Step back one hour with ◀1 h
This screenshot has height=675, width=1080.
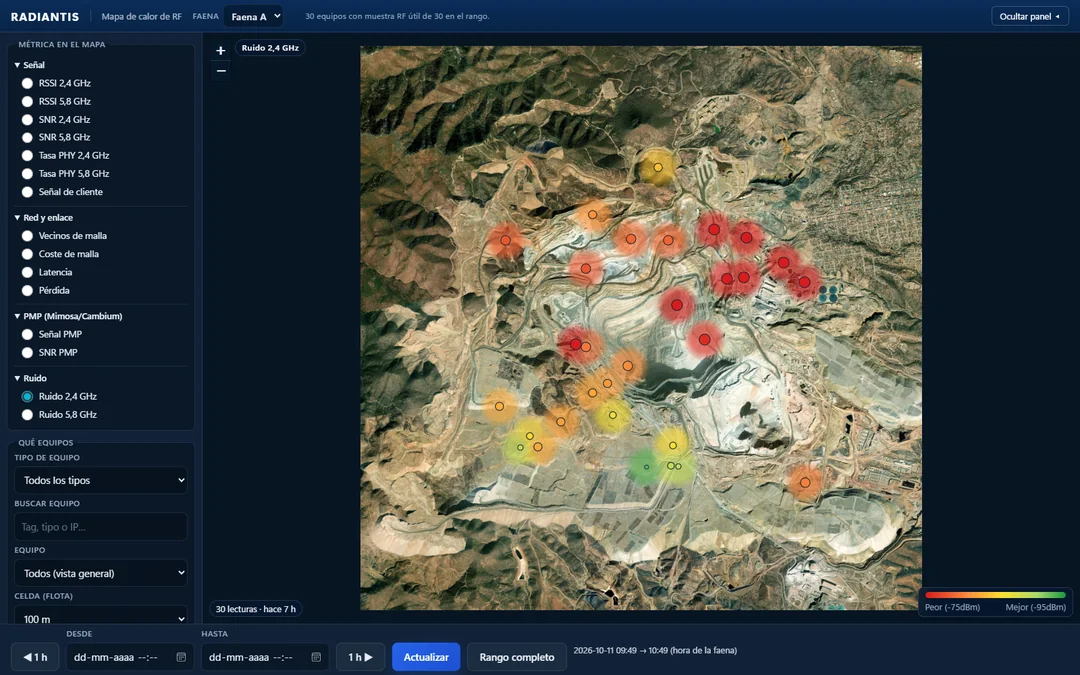[x=35, y=657]
